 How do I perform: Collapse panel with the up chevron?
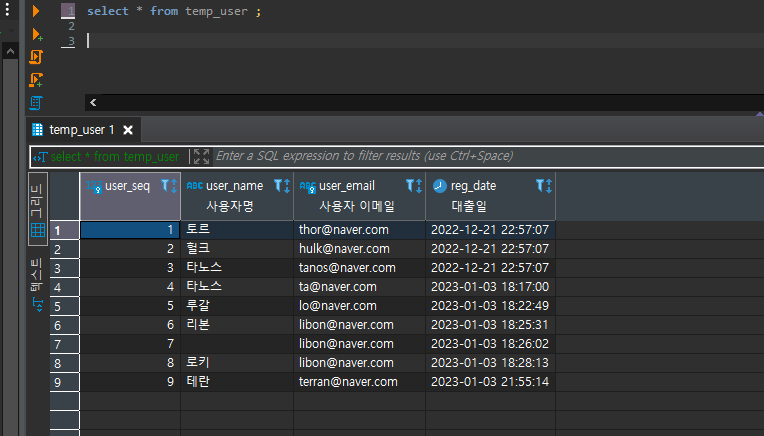10,51
